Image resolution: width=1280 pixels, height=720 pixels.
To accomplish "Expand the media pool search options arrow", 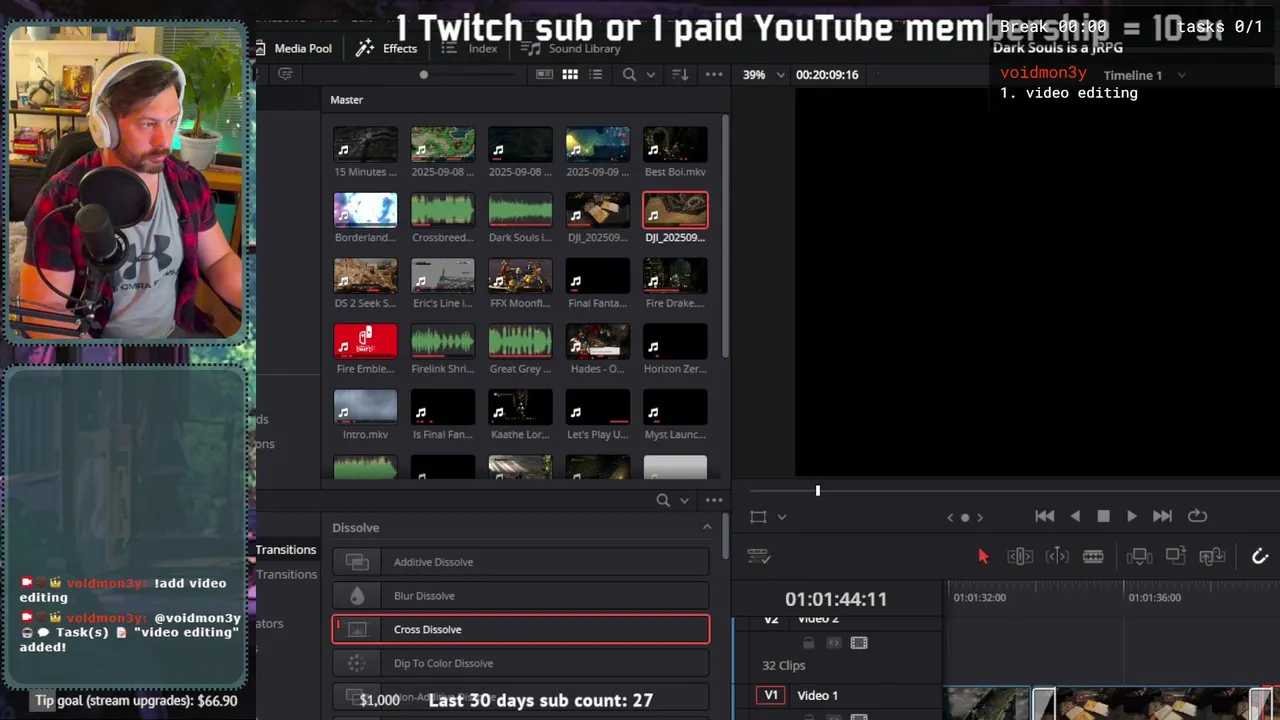I will pos(651,75).
